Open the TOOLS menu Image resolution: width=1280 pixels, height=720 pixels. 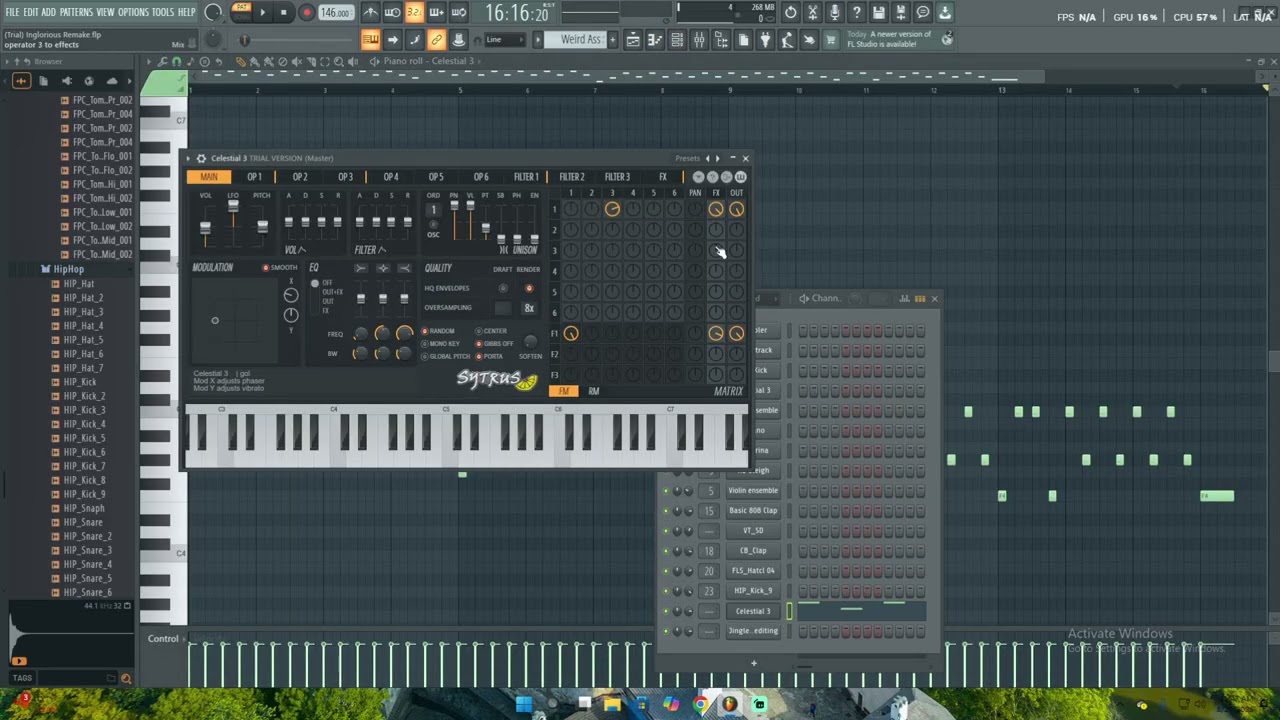(x=163, y=12)
